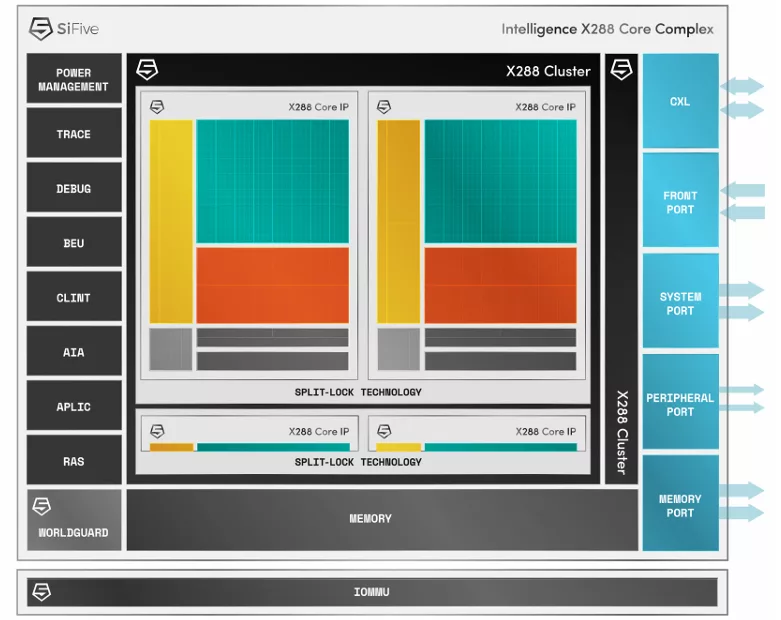Click the Front Port block
This screenshot has height=620, width=781.
[680, 201]
